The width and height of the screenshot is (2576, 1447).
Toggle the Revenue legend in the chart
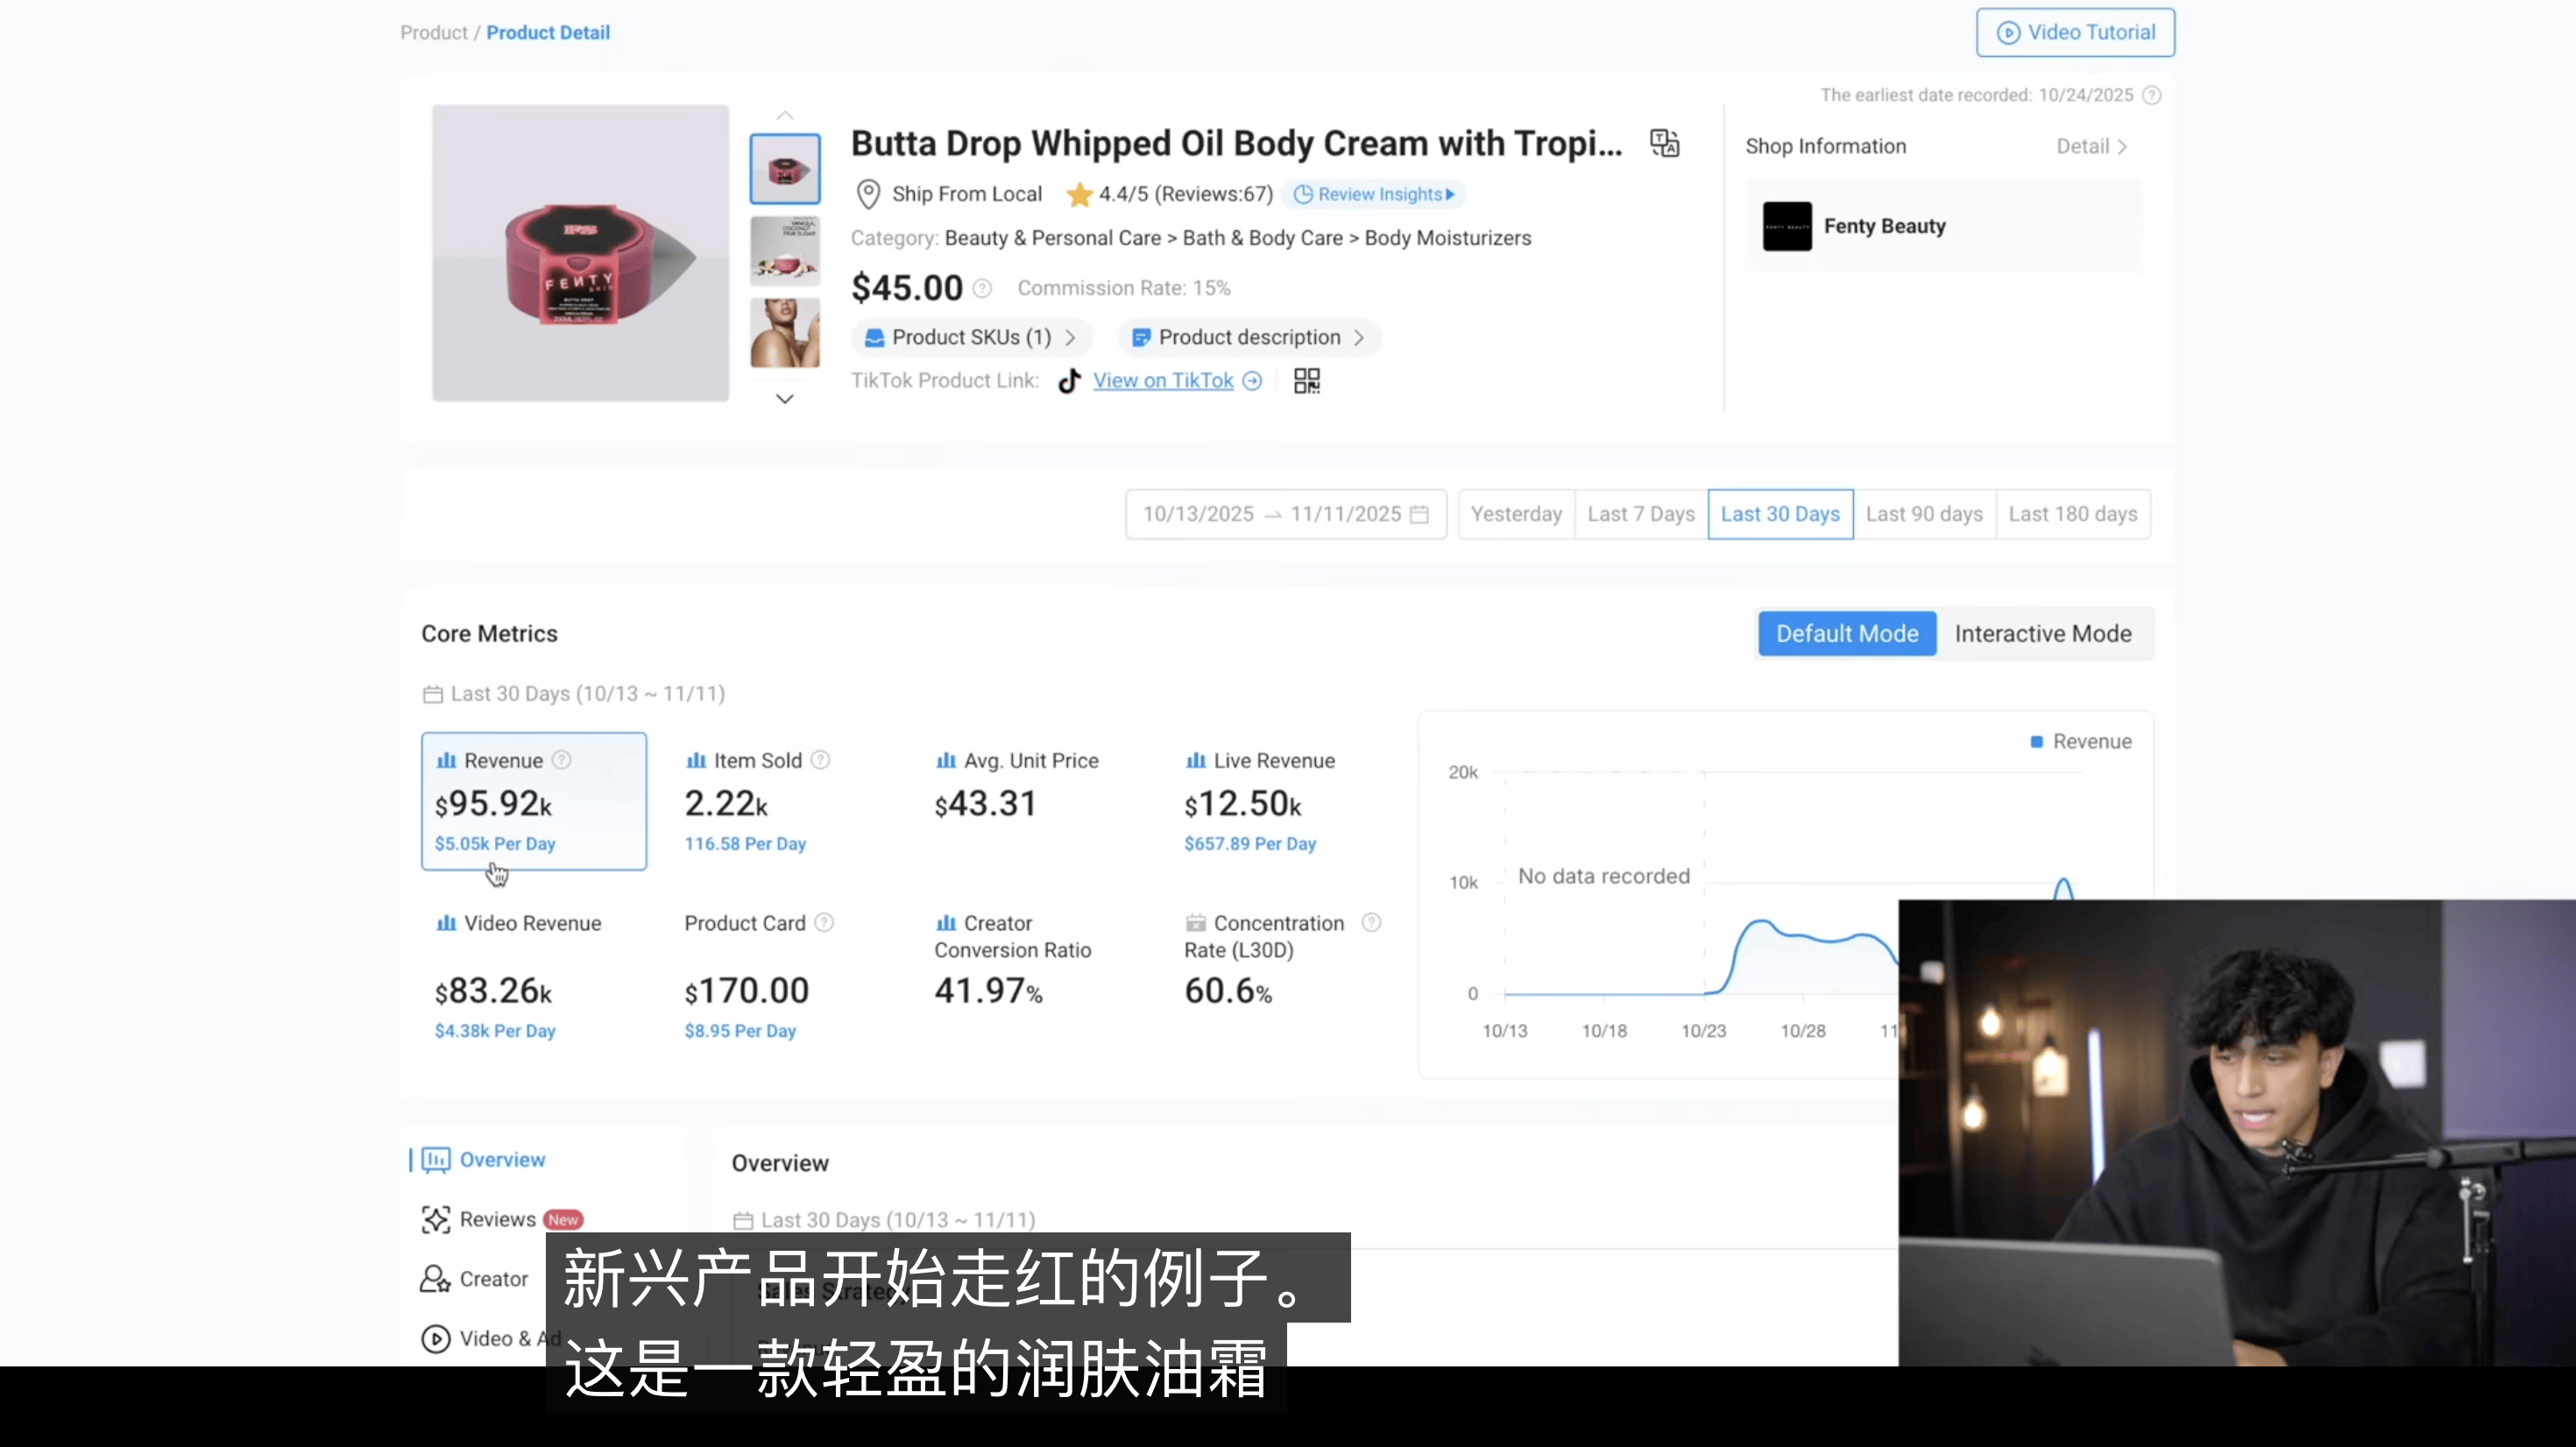click(x=2081, y=742)
